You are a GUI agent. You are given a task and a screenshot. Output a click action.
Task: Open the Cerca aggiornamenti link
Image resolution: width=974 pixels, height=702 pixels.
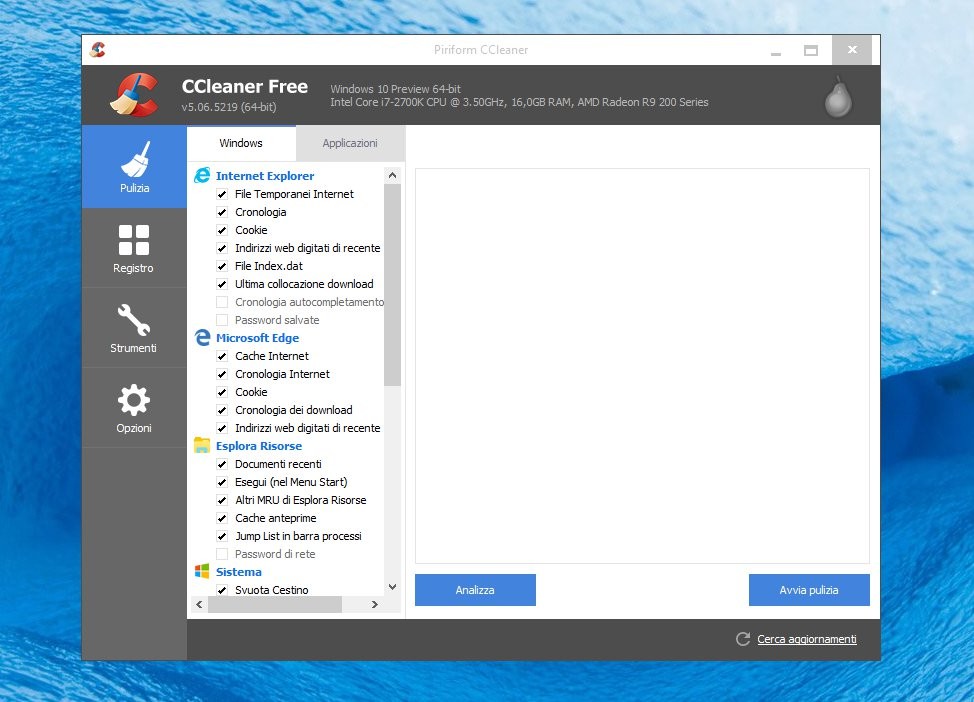(806, 639)
